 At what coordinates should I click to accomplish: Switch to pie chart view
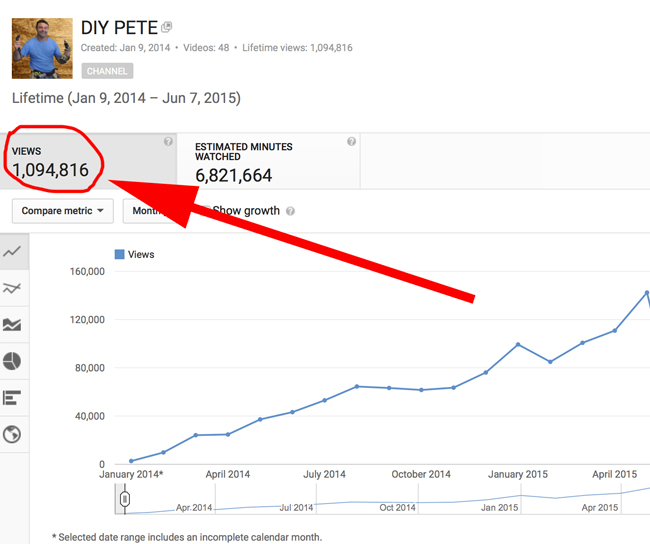(13, 361)
